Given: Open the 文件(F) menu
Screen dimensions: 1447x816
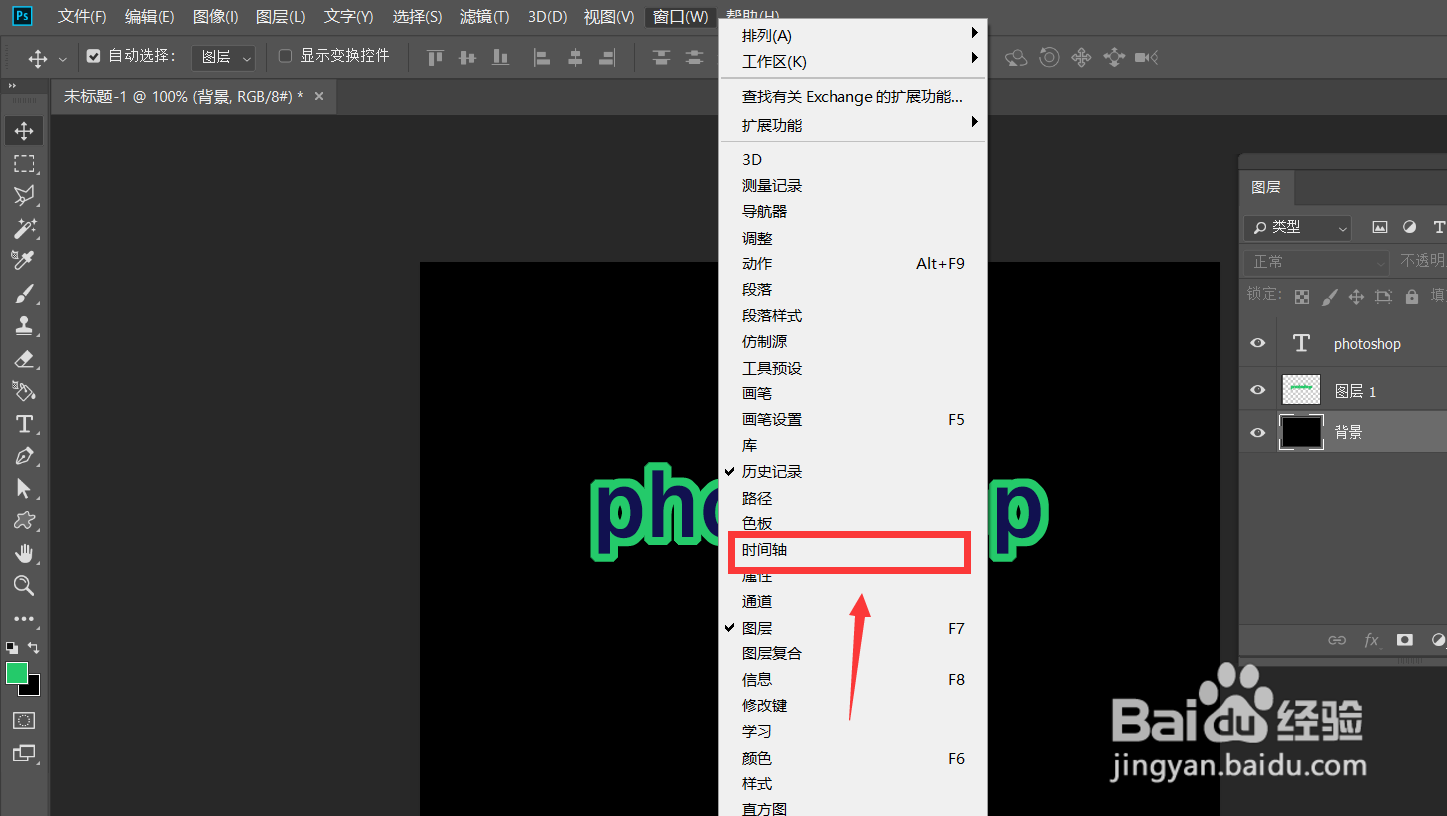Looking at the screenshot, I should pos(82,17).
